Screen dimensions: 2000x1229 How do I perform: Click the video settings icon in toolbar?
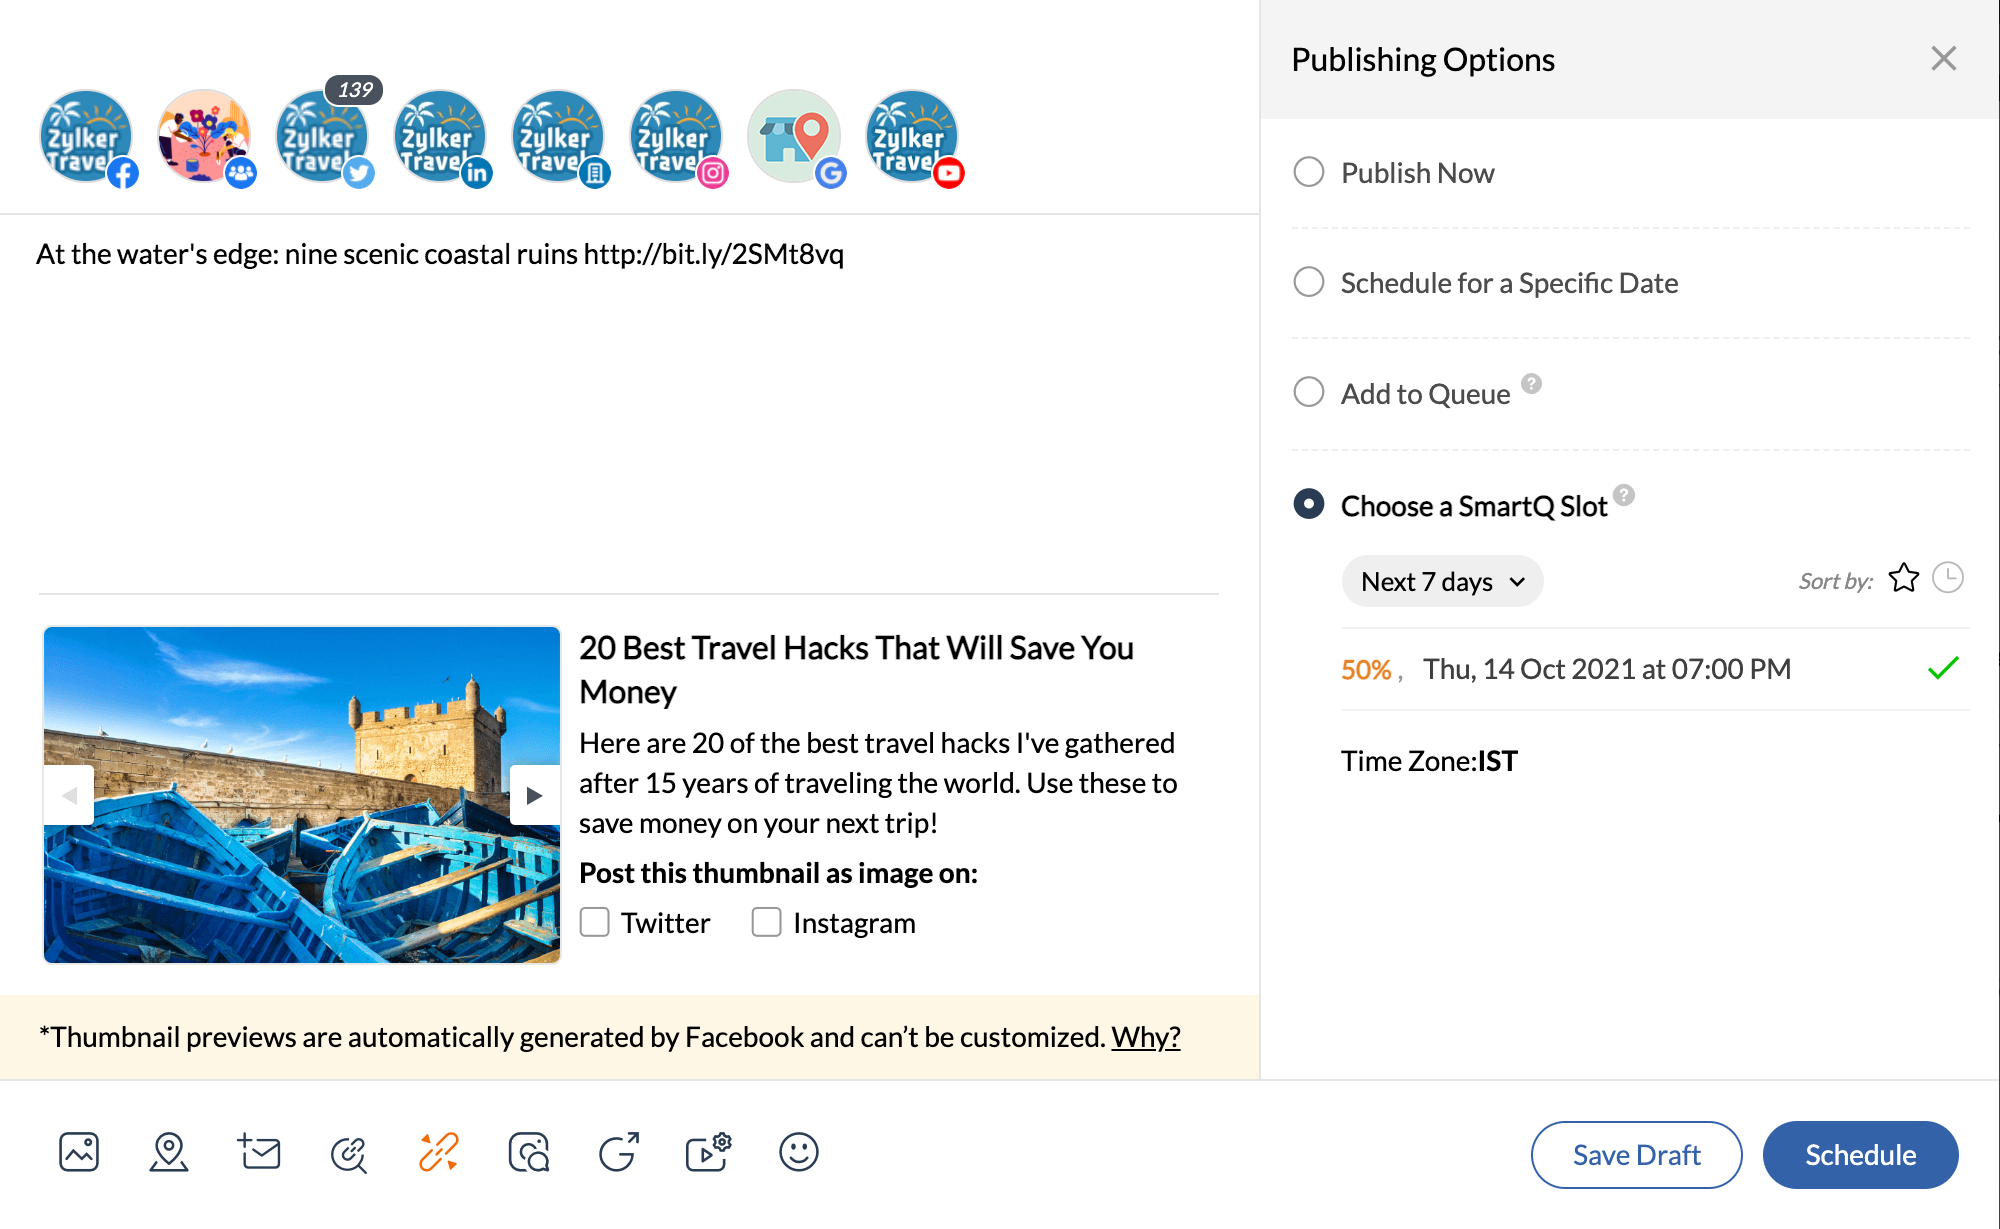coord(708,1152)
